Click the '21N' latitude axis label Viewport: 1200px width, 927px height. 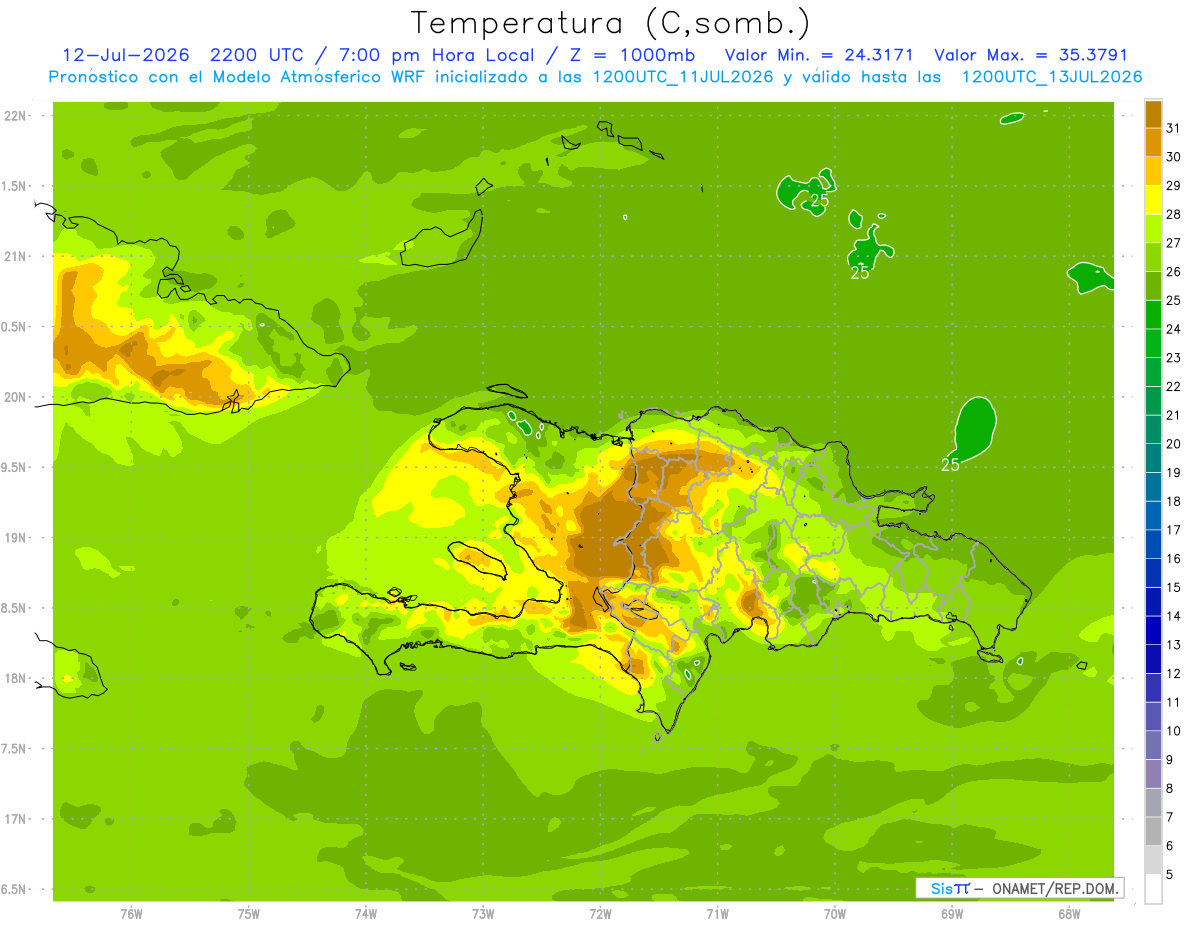pos(17,257)
